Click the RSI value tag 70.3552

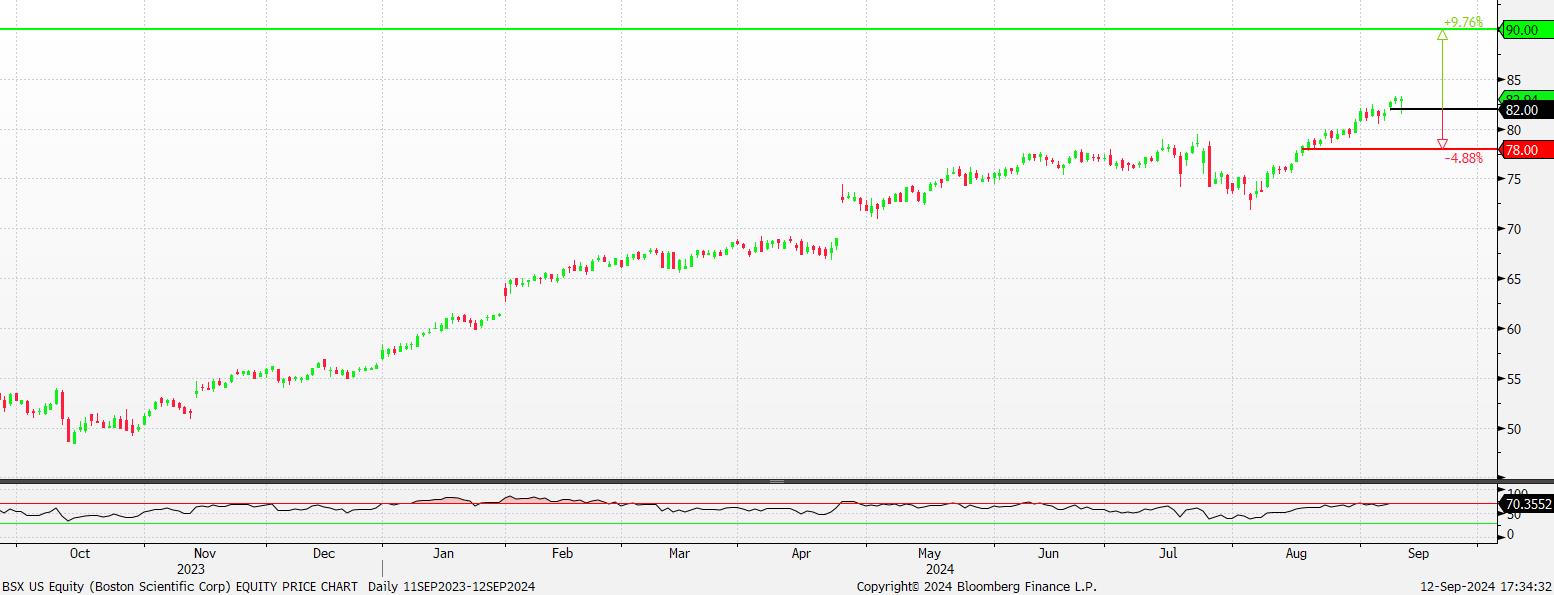coord(1527,505)
